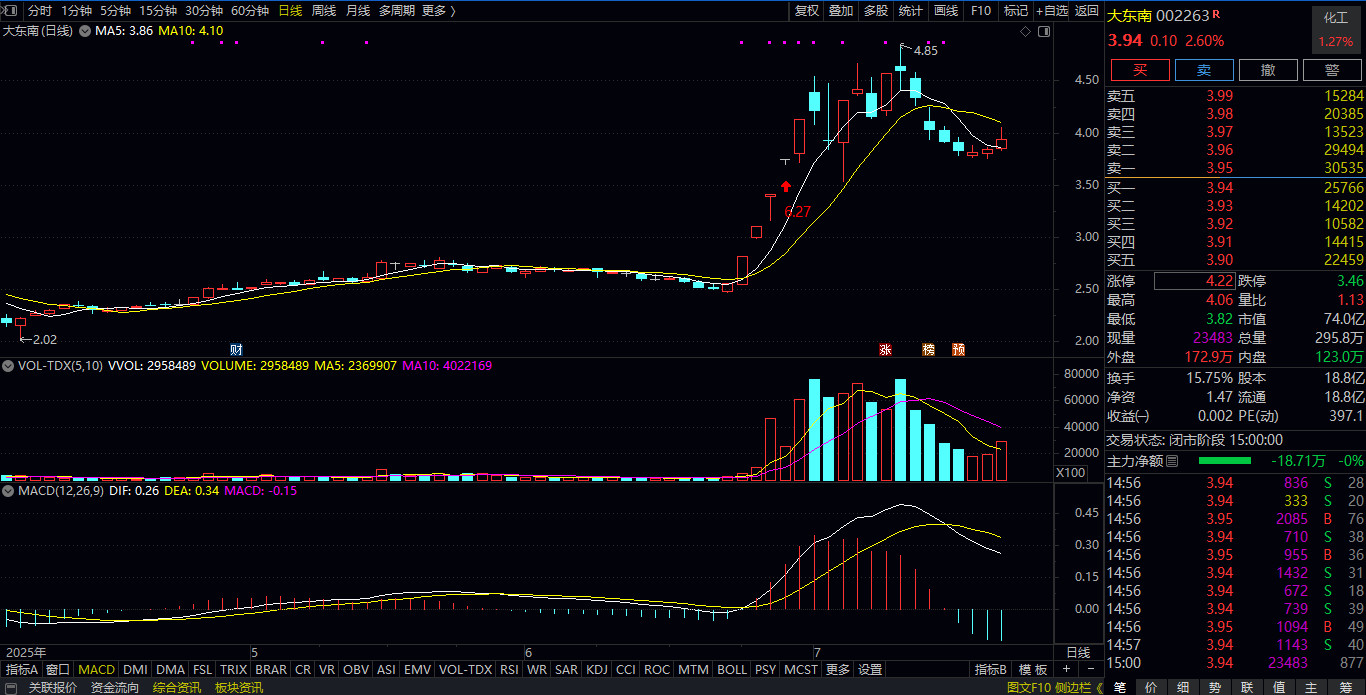
Task: Click the diamond marker icon above the chart
Action: (1025, 32)
